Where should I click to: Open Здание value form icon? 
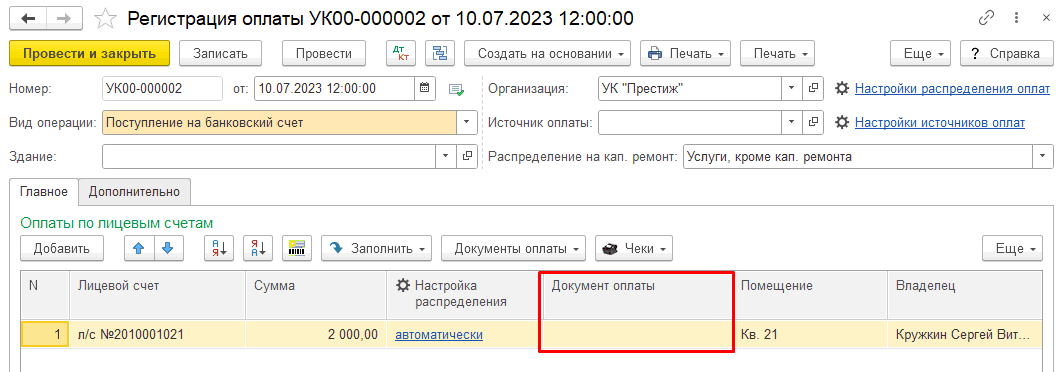pyautogui.click(x=467, y=156)
